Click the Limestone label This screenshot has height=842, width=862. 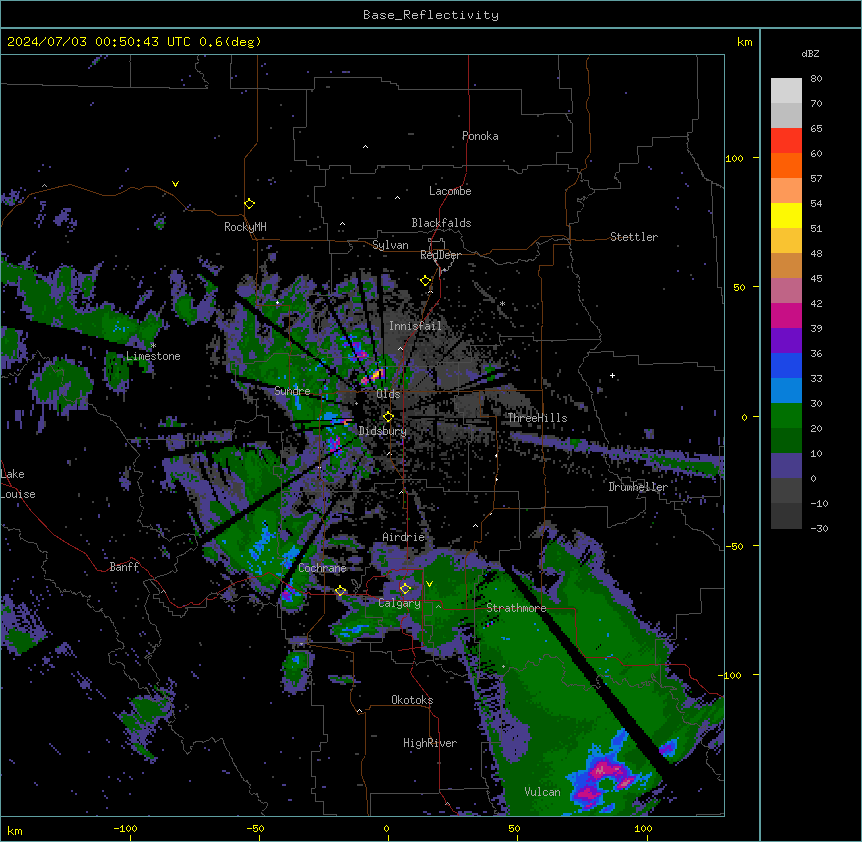point(153,356)
